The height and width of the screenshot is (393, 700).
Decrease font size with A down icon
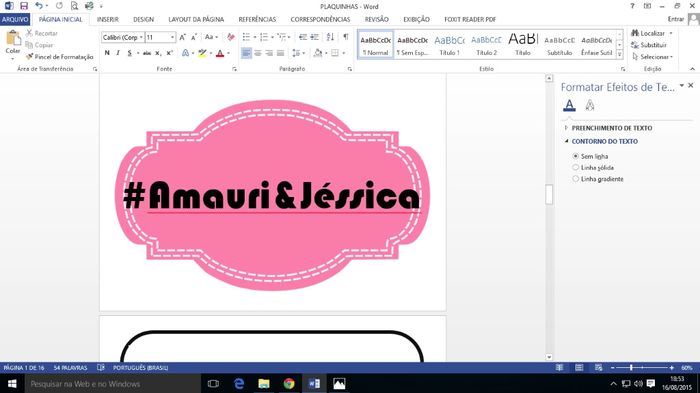pos(194,37)
